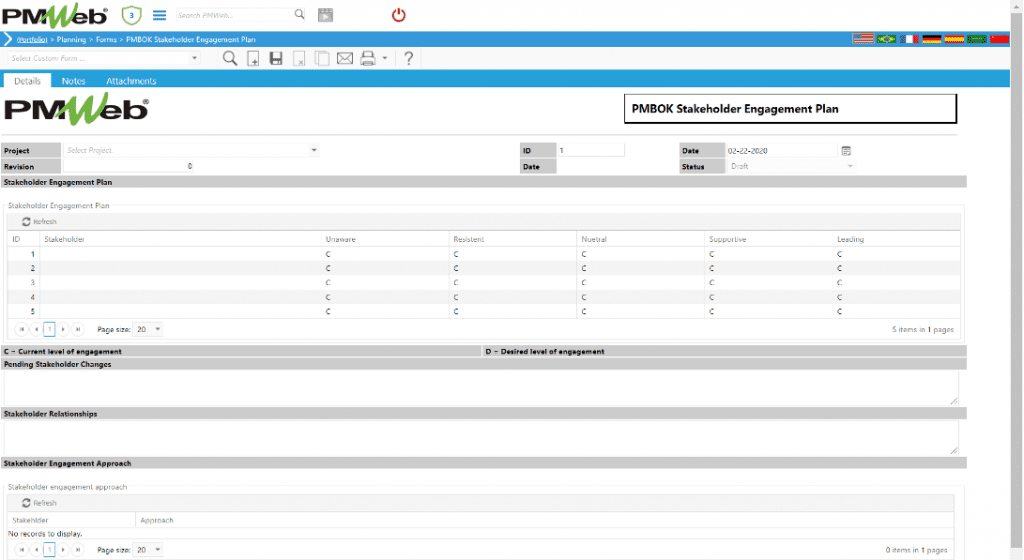Click the Resistent column header
Viewport: 1024px width, 560px height.
(468, 239)
